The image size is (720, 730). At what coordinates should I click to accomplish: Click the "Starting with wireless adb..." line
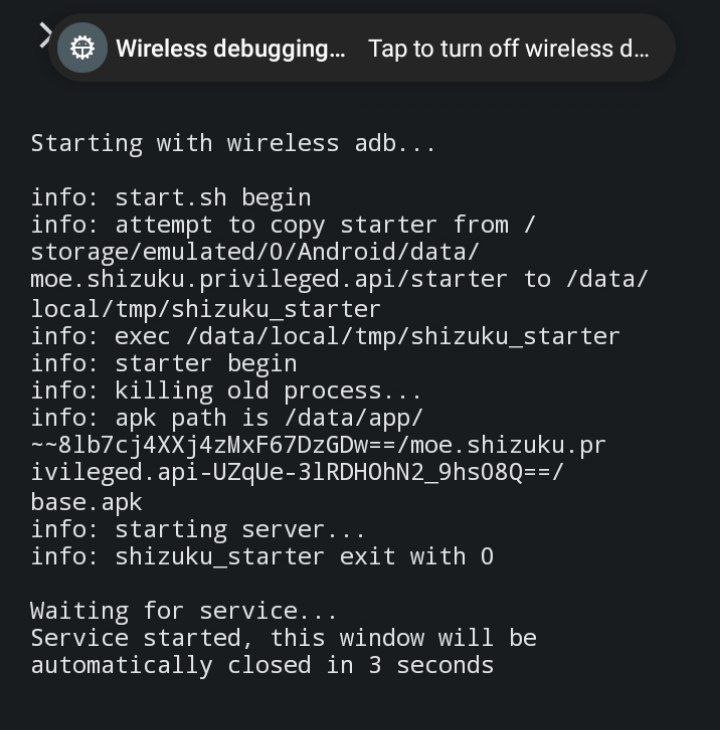pyautogui.click(x=233, y=143)
